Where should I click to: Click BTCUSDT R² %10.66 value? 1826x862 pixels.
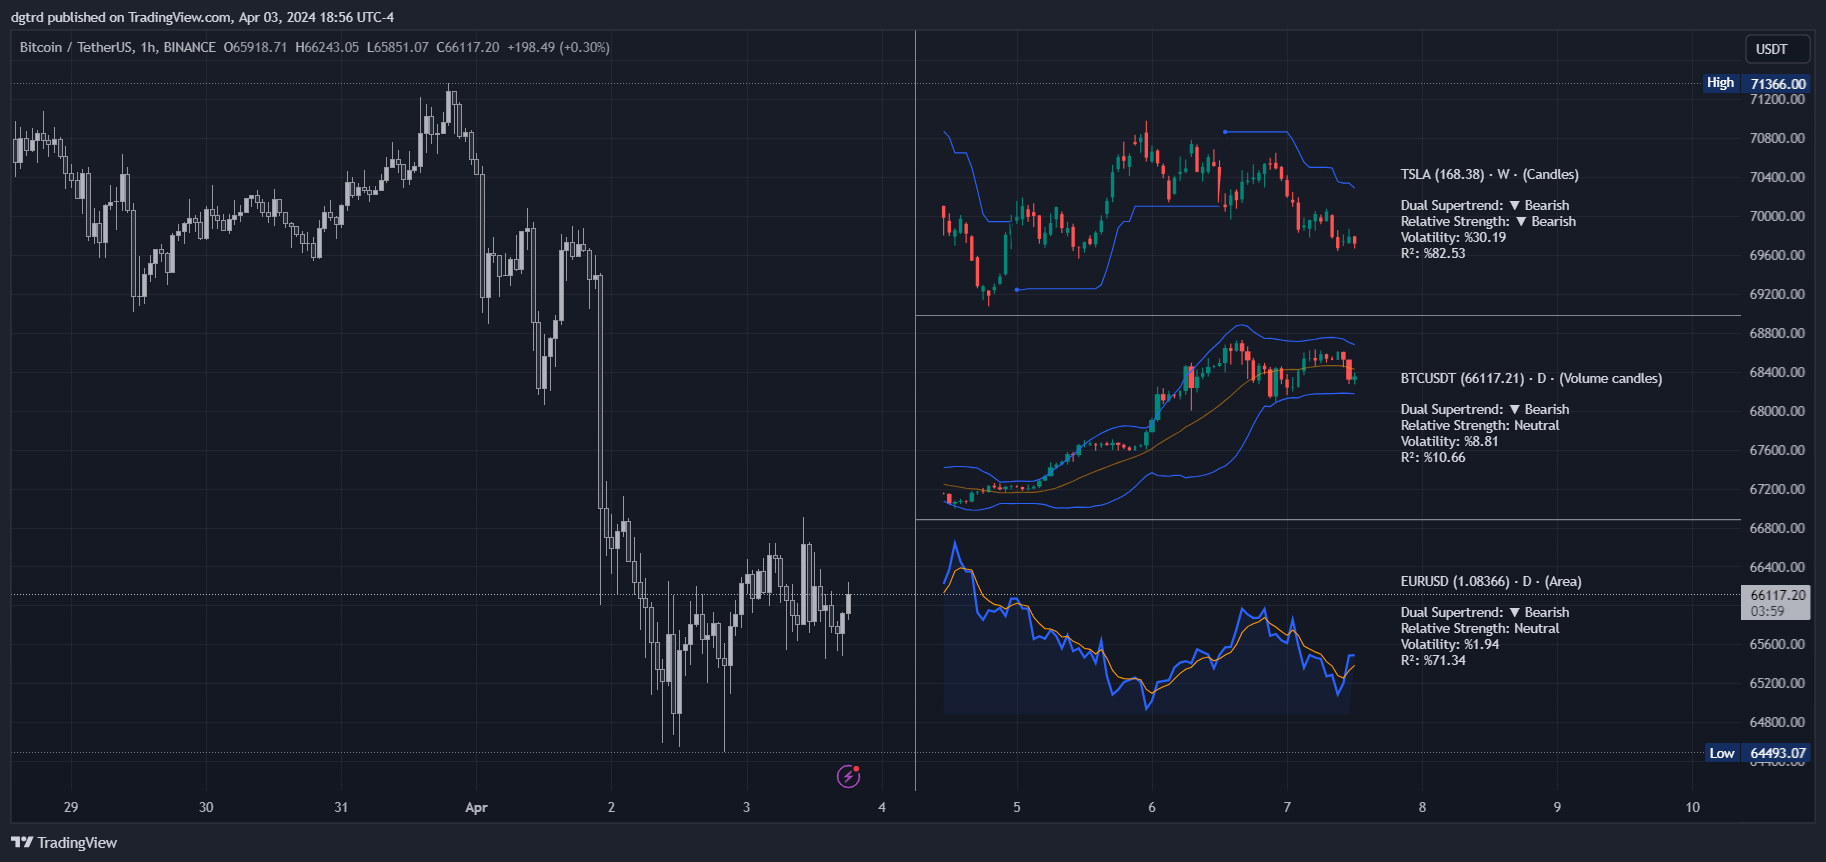1432,457
